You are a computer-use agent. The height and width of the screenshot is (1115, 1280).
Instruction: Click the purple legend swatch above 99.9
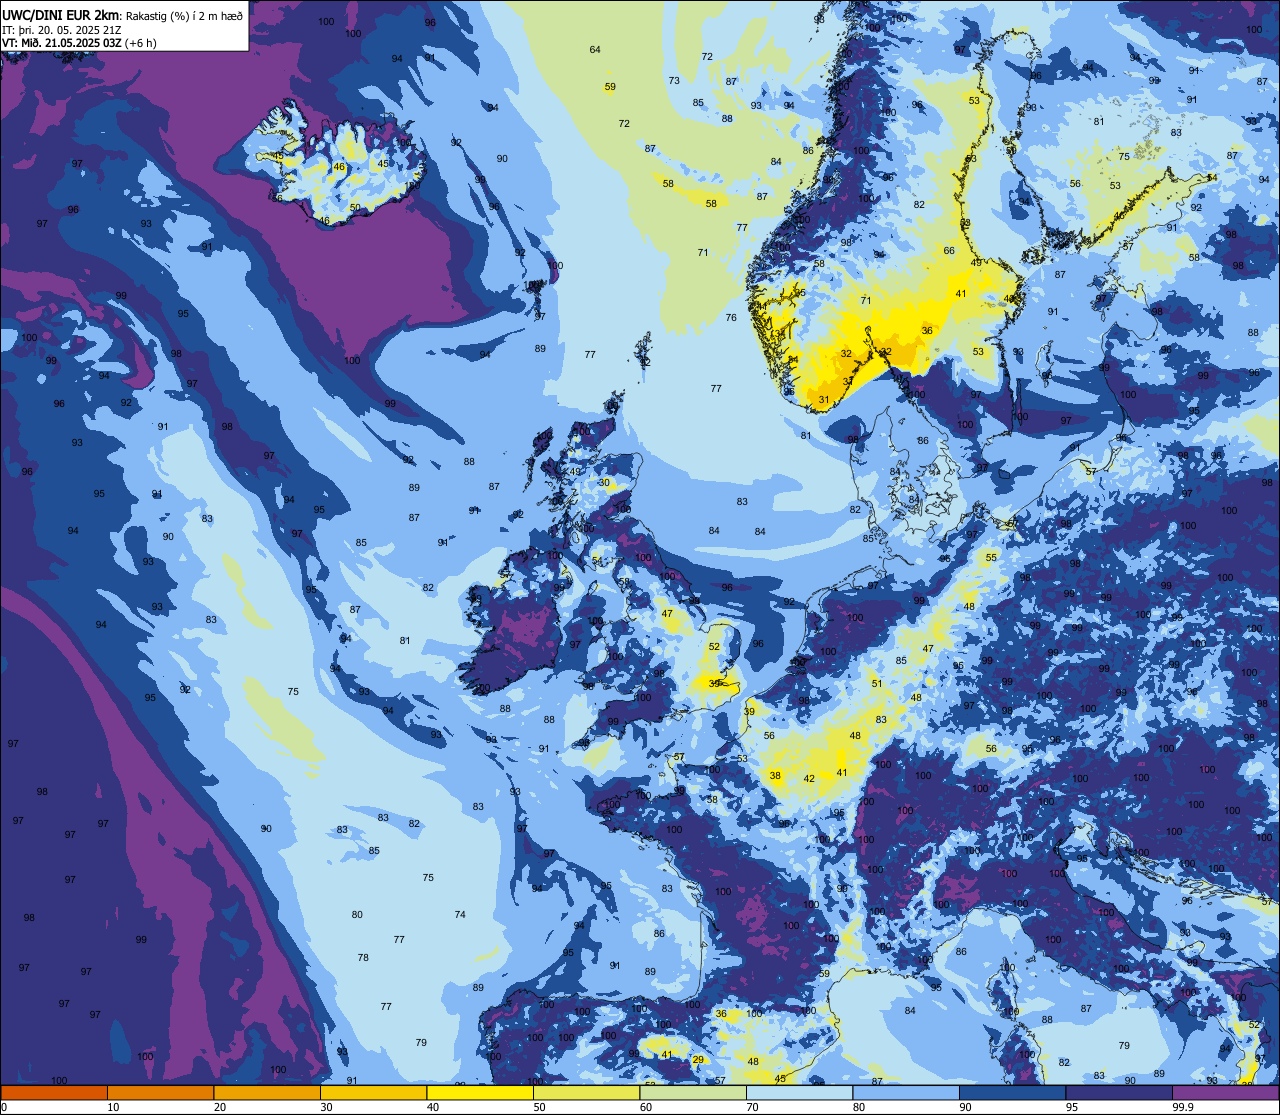(1225, 1093)
